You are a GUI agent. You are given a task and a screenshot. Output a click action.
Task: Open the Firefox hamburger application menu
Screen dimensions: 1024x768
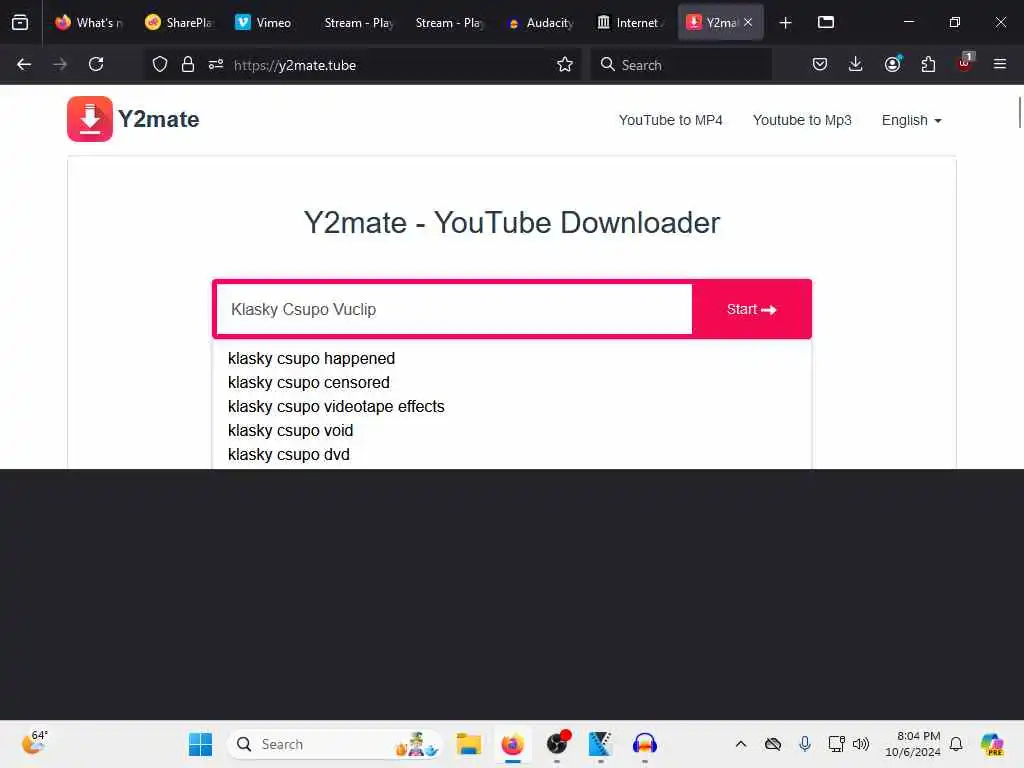(x=1000, y=65)
